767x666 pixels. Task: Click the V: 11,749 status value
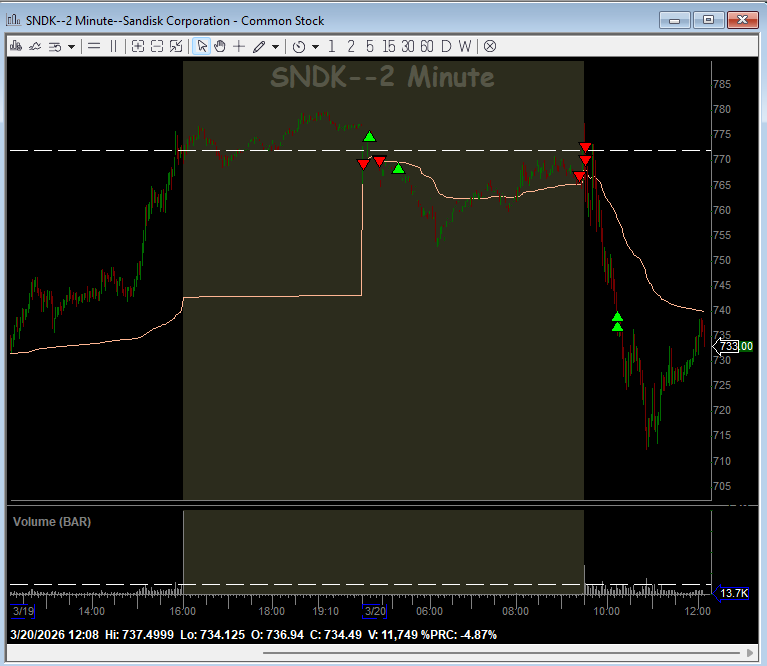pyautogui.click(x=393, y=635)
